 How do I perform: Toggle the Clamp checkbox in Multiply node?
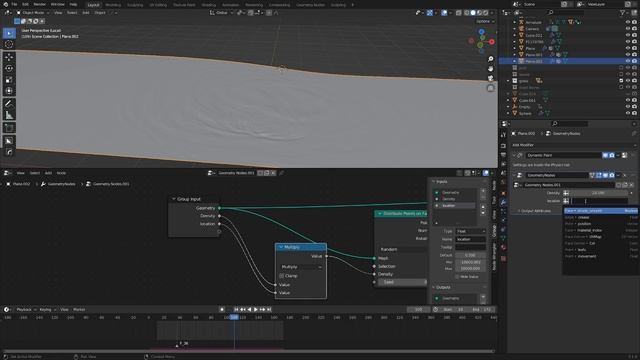coord(282,276)
